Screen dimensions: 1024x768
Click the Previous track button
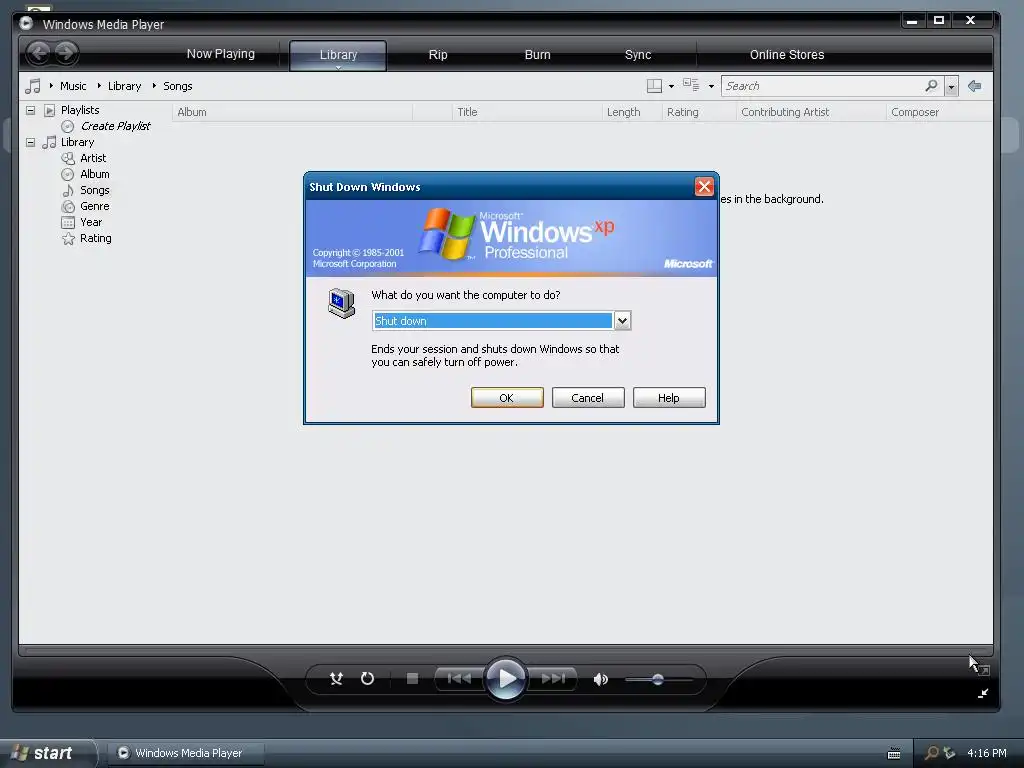[x=460, y=679]
